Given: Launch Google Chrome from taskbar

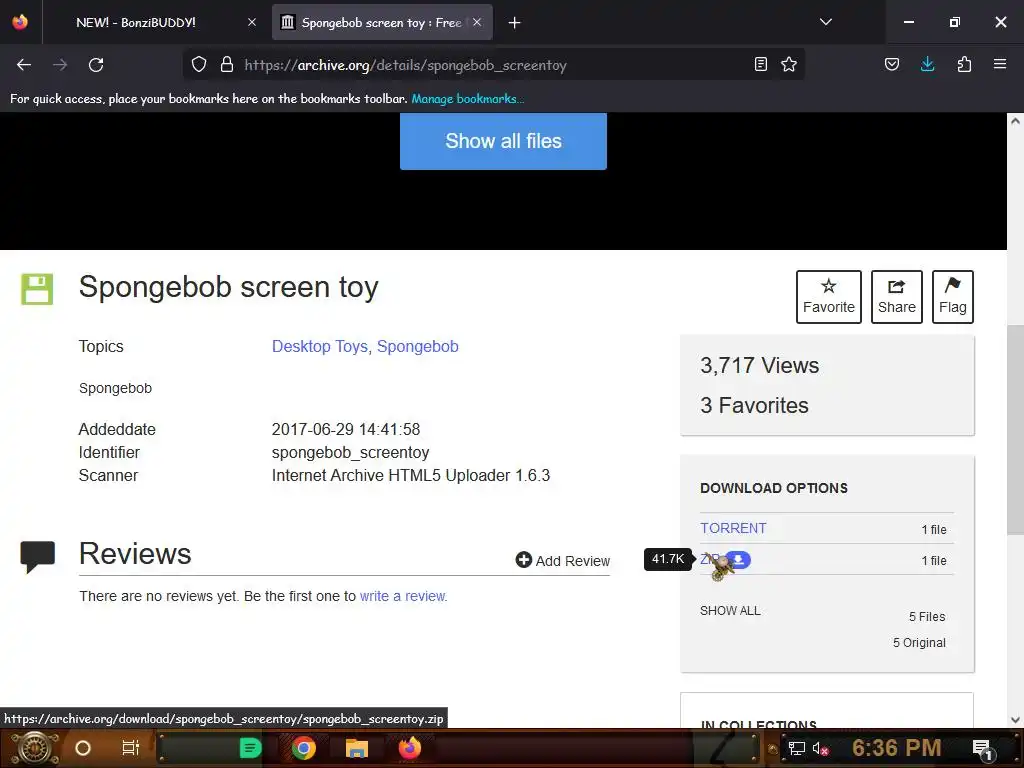Looking at the screenshot, I should pos(304,748).
